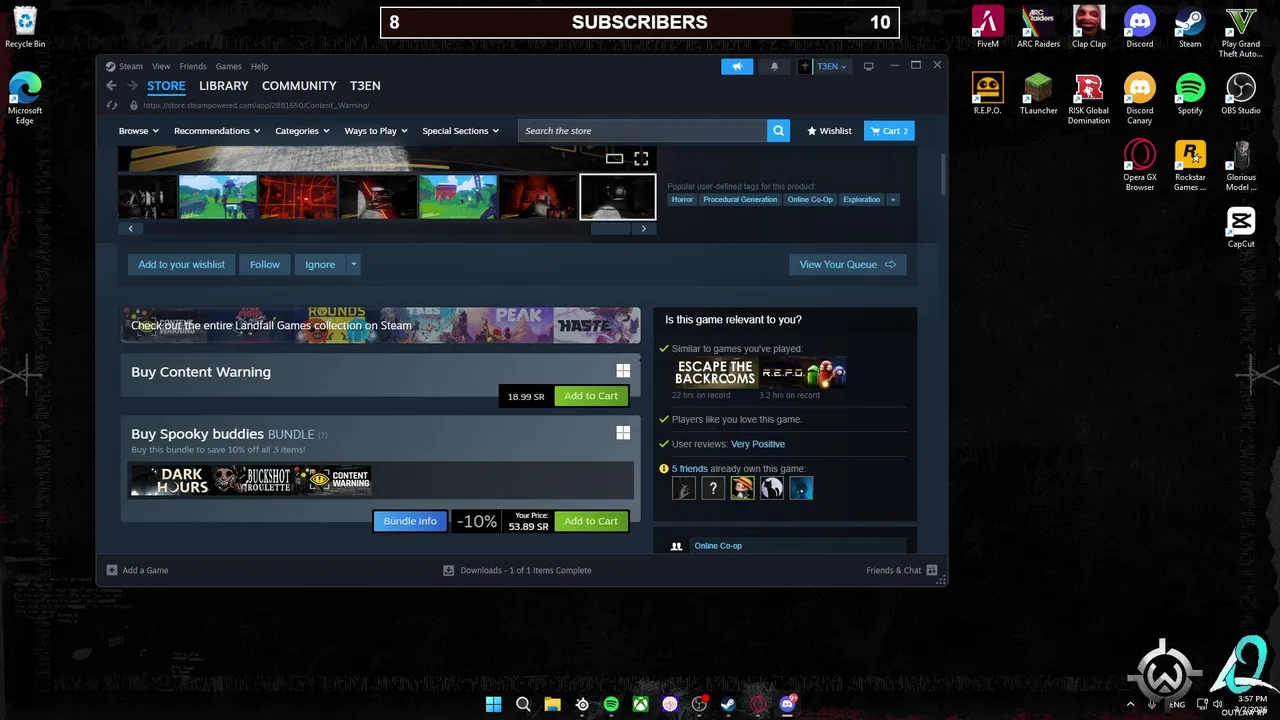Switch to Big Picture mode icon
1280x720 pixels.
[x=868, y=66]
